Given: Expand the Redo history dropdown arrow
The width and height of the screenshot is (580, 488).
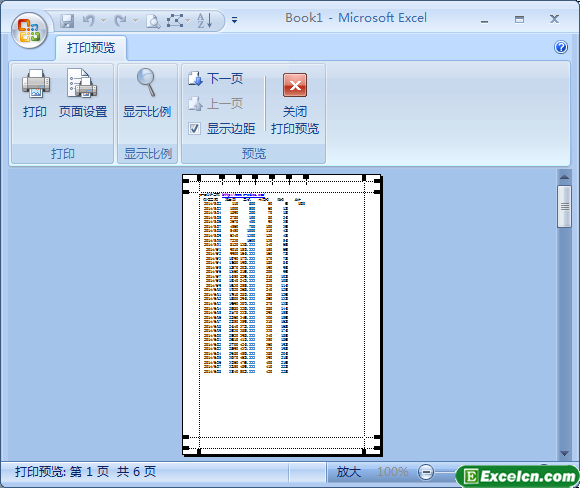Looking at the screenshot, I should [135, 21].
